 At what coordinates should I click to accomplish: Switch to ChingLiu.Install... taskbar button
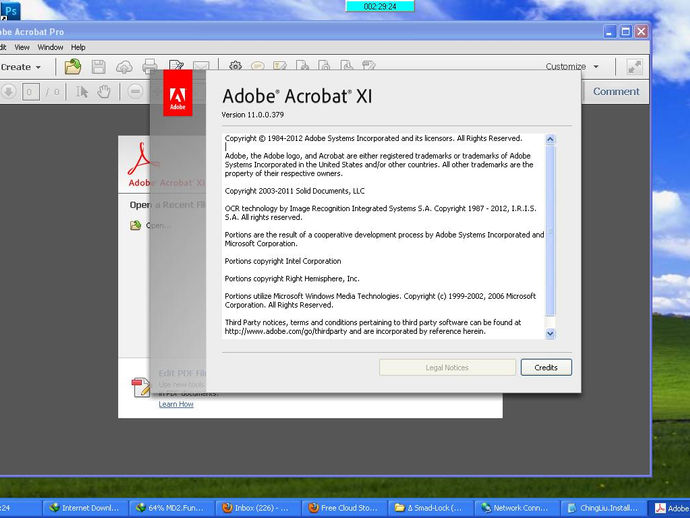click(x=603, y=508)
